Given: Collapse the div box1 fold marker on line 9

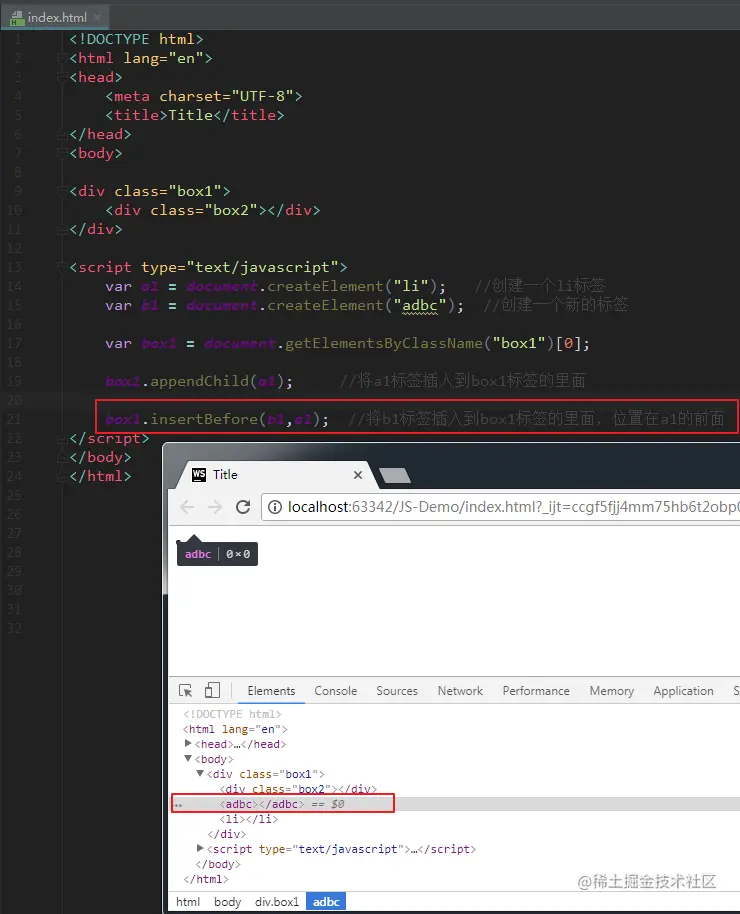Looking at the screenshot, I should tap(61, 191).
